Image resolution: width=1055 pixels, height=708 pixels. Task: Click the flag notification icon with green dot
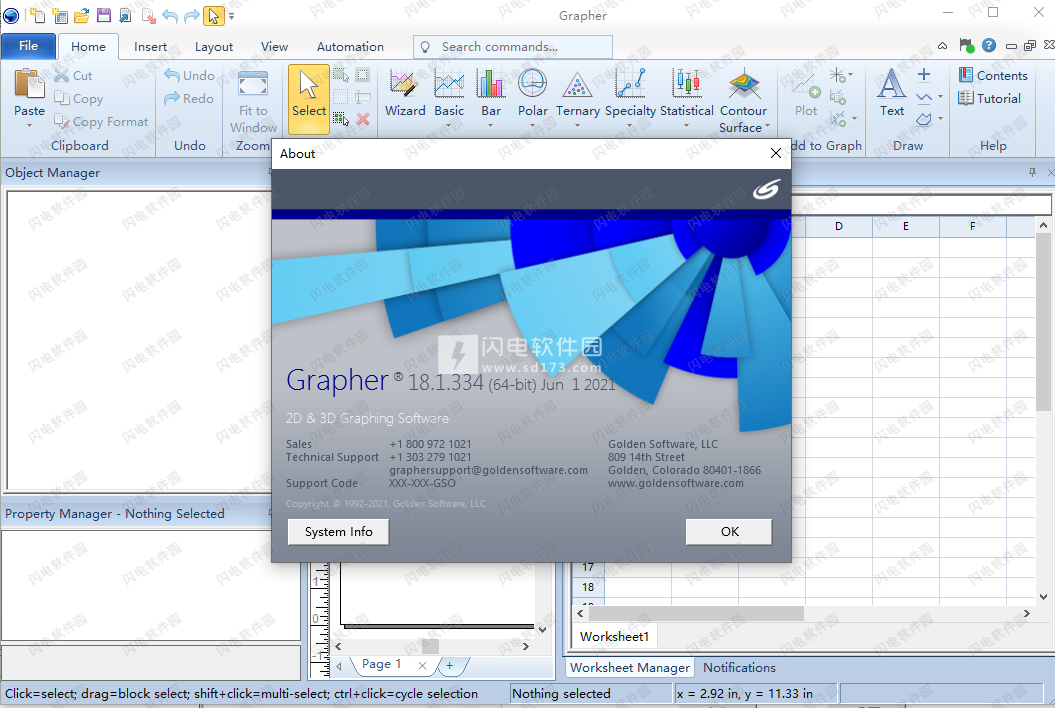click(x=966, y=45)
